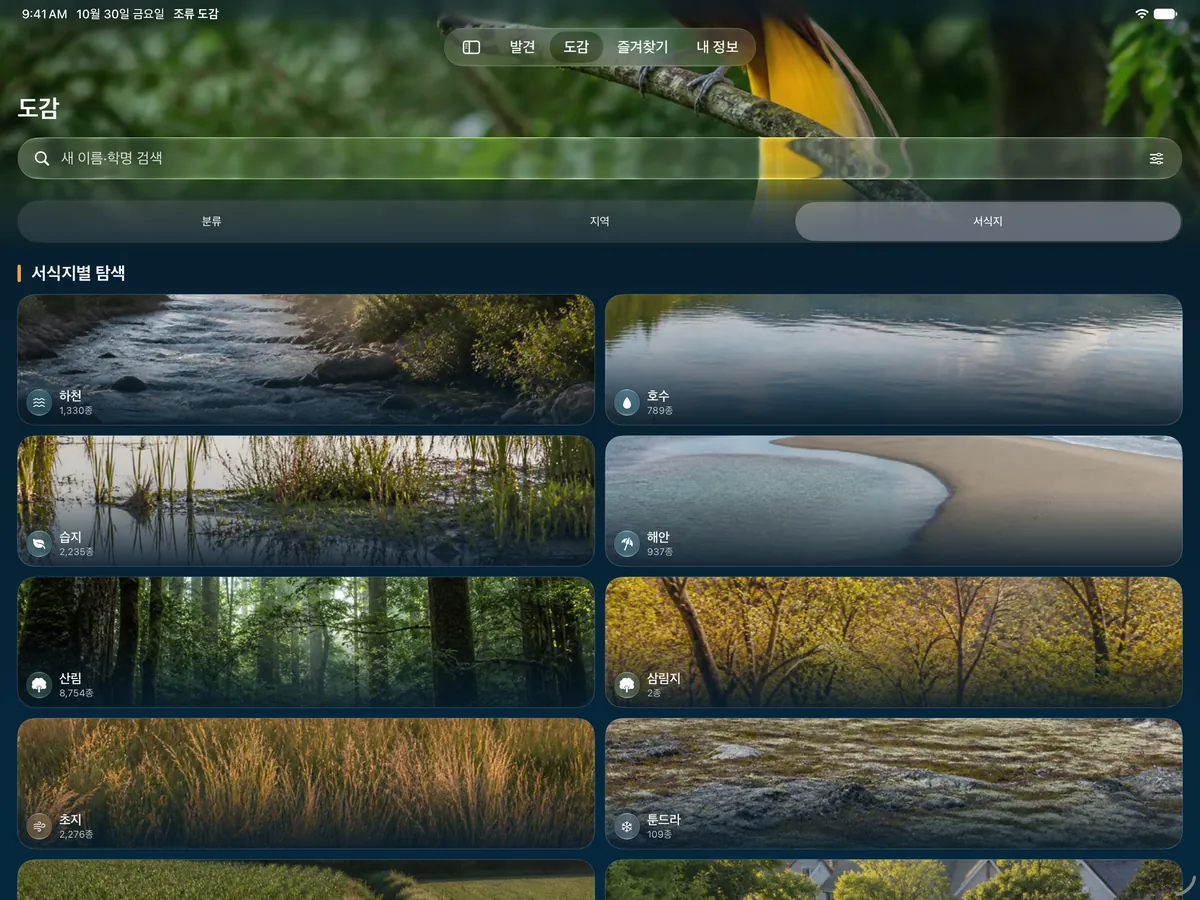Switch to the 지역 segment
1200x900 pixels.
tap(600, 221)
